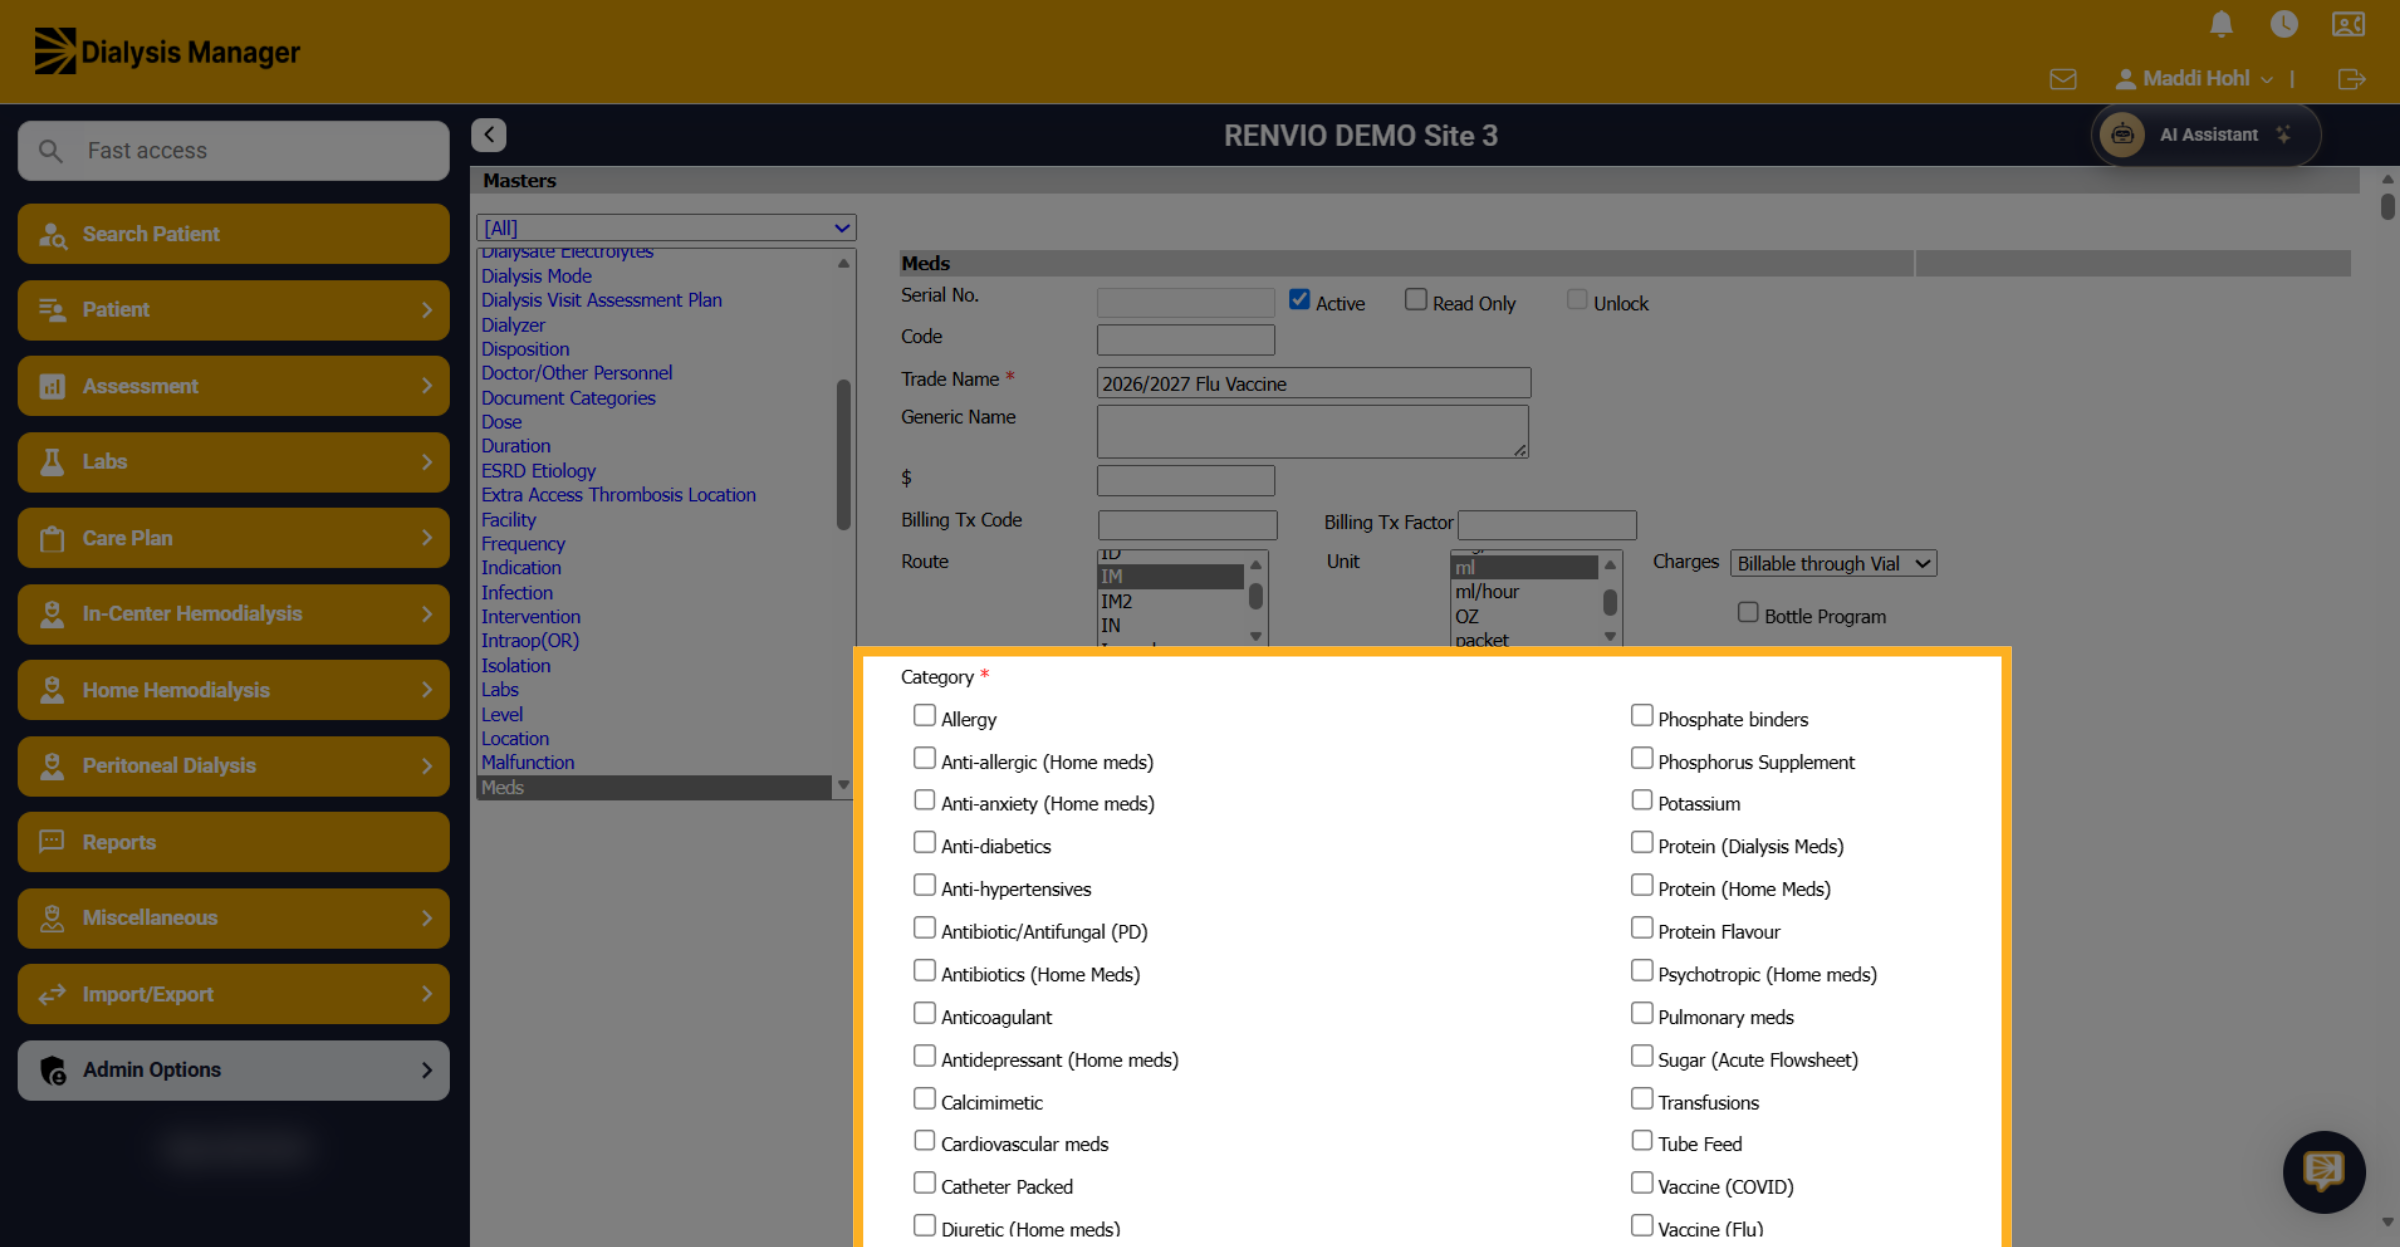Click the Fast access search magnifier icon
Viewport: 2400px width, 1247px height.
pos(50,151)
